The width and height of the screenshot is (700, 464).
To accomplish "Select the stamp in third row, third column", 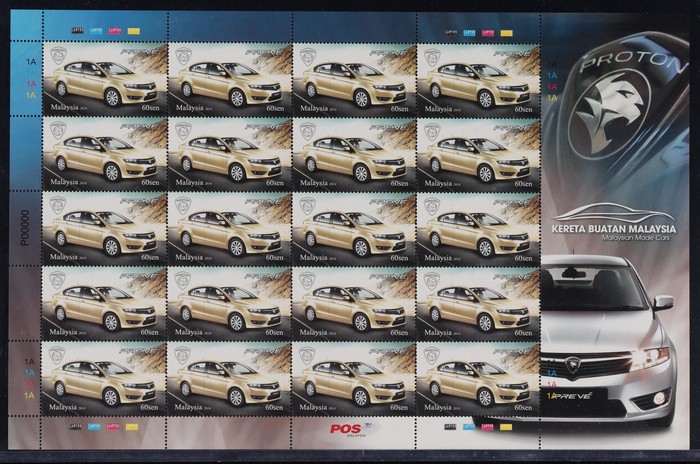I will coord(353,229).
